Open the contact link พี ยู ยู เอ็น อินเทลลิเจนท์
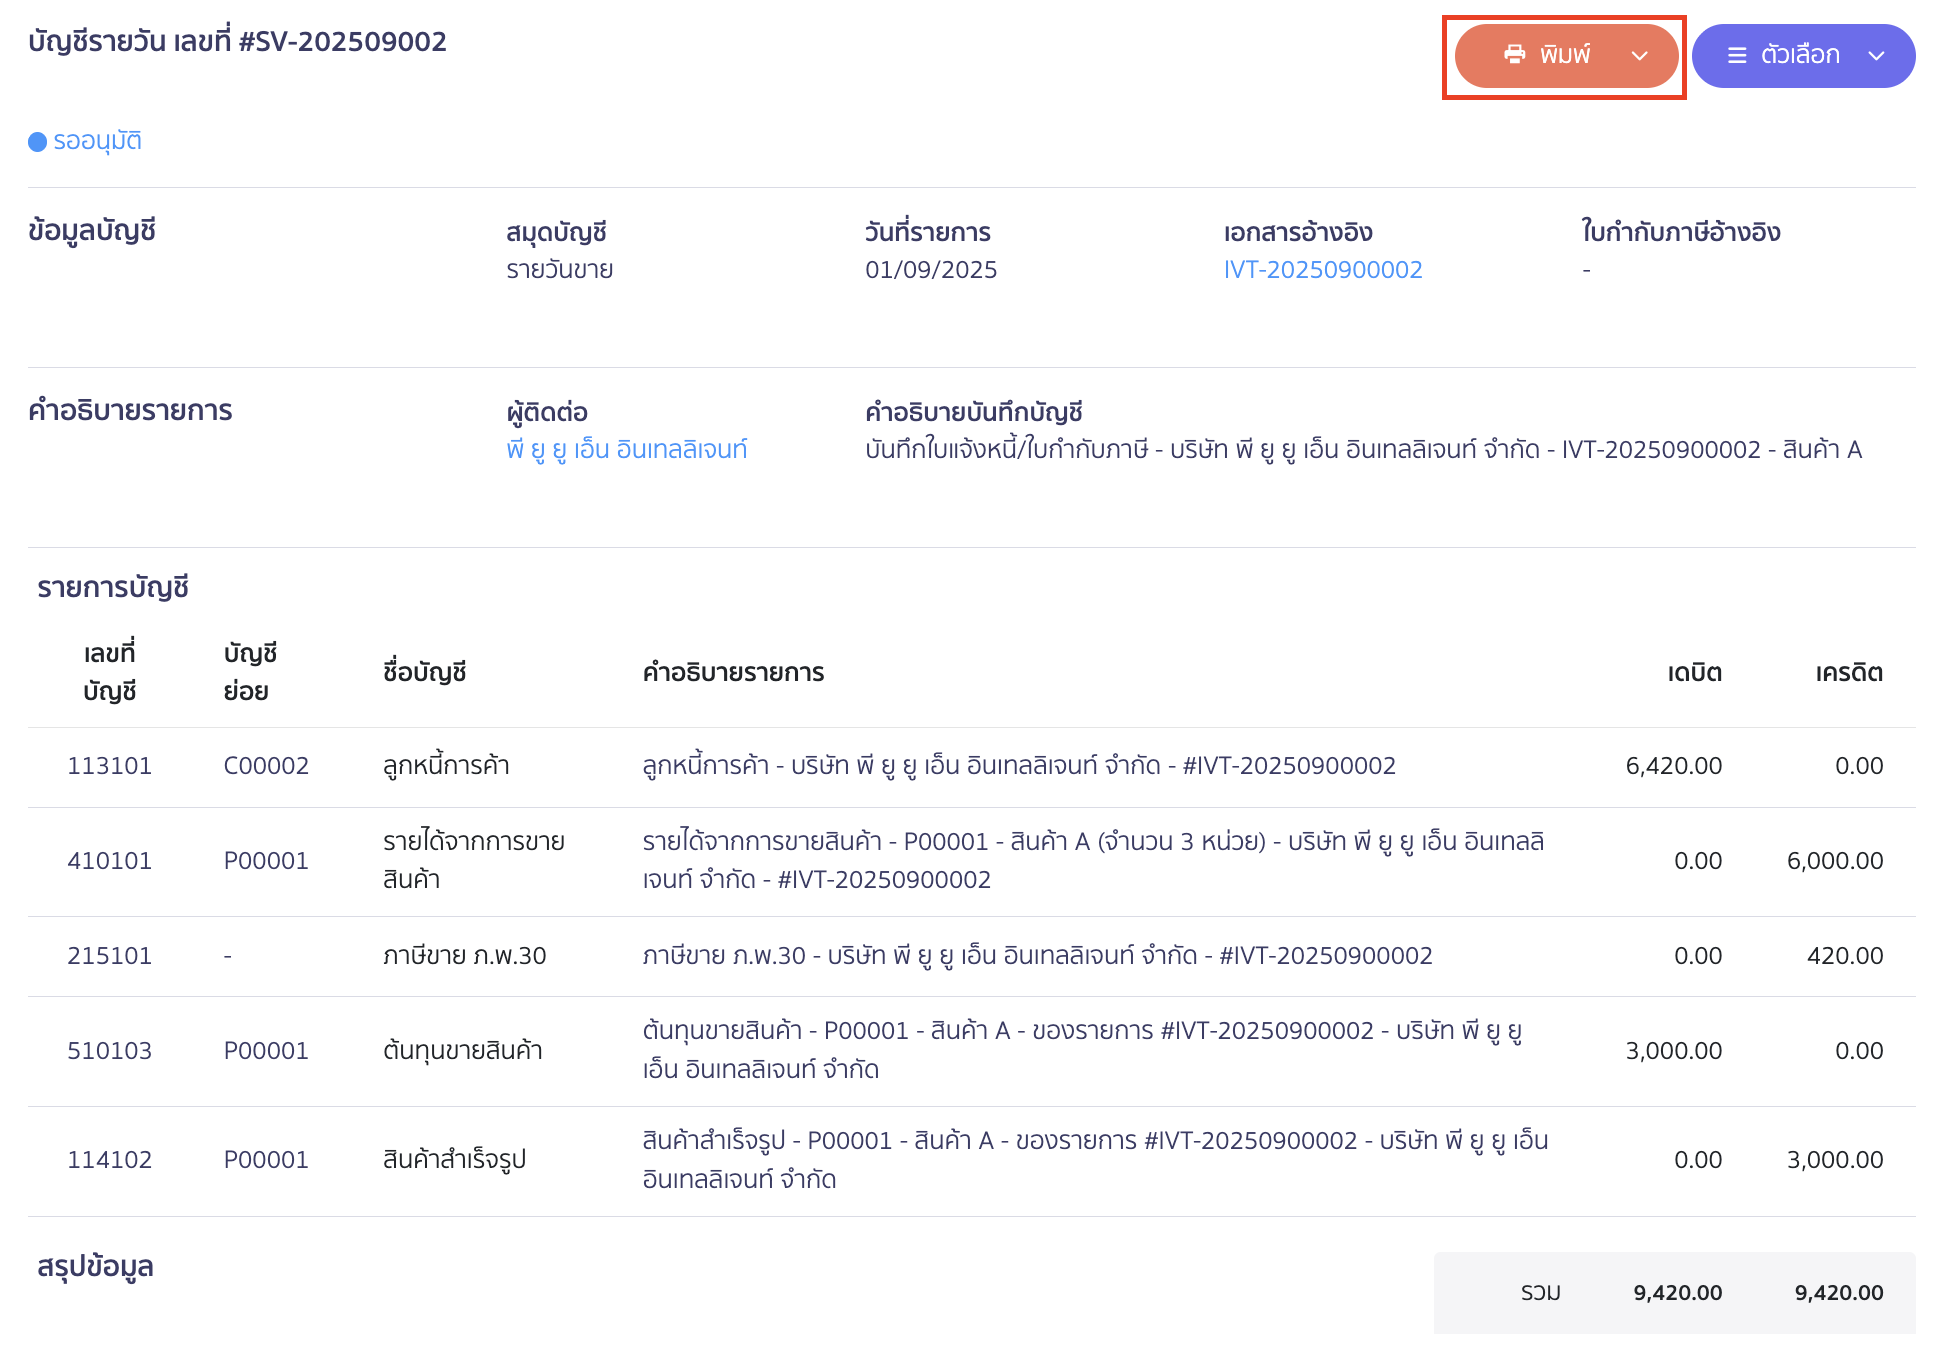The width and height of the screenshot is (1946, 1352). point(627,449)
